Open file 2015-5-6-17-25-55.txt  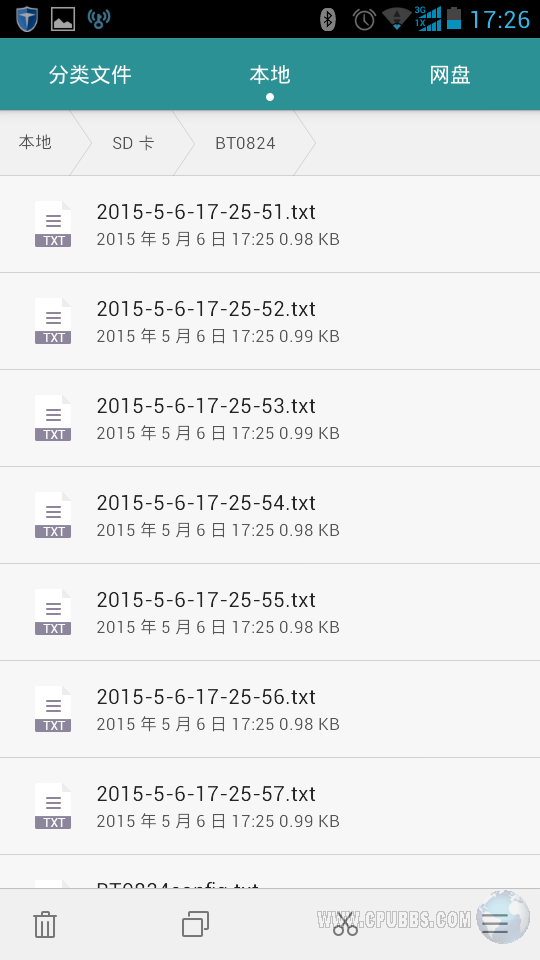pos(270,612)
